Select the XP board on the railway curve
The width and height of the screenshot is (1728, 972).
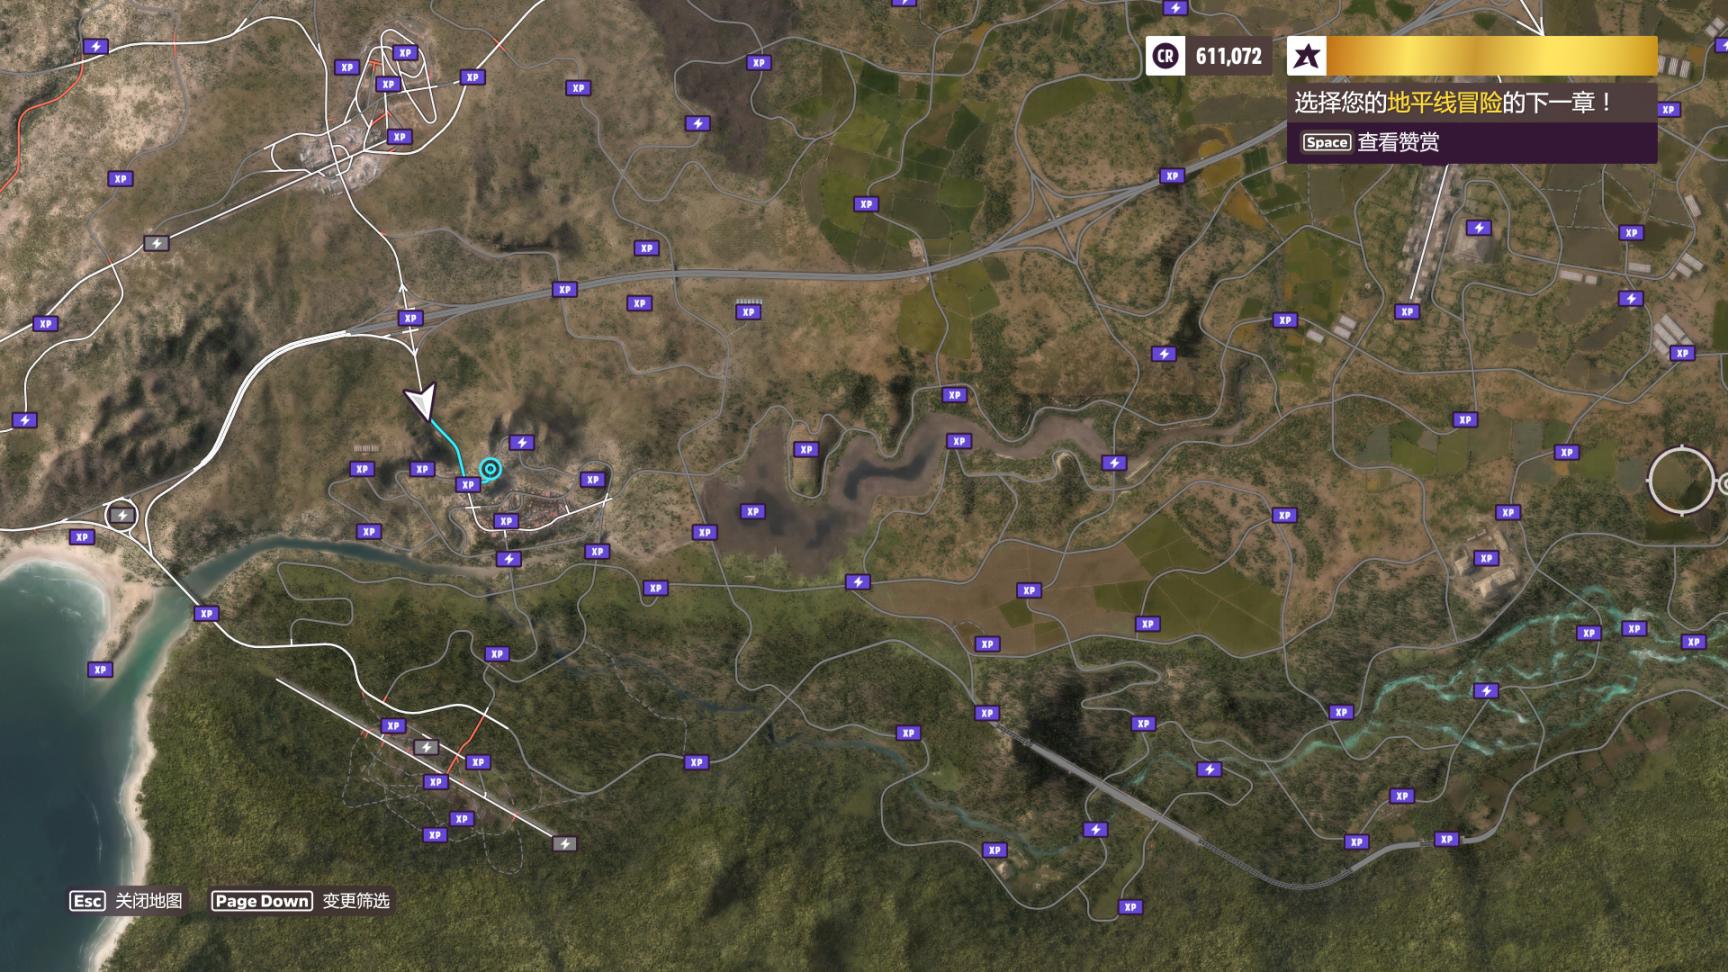(1446, 840)
